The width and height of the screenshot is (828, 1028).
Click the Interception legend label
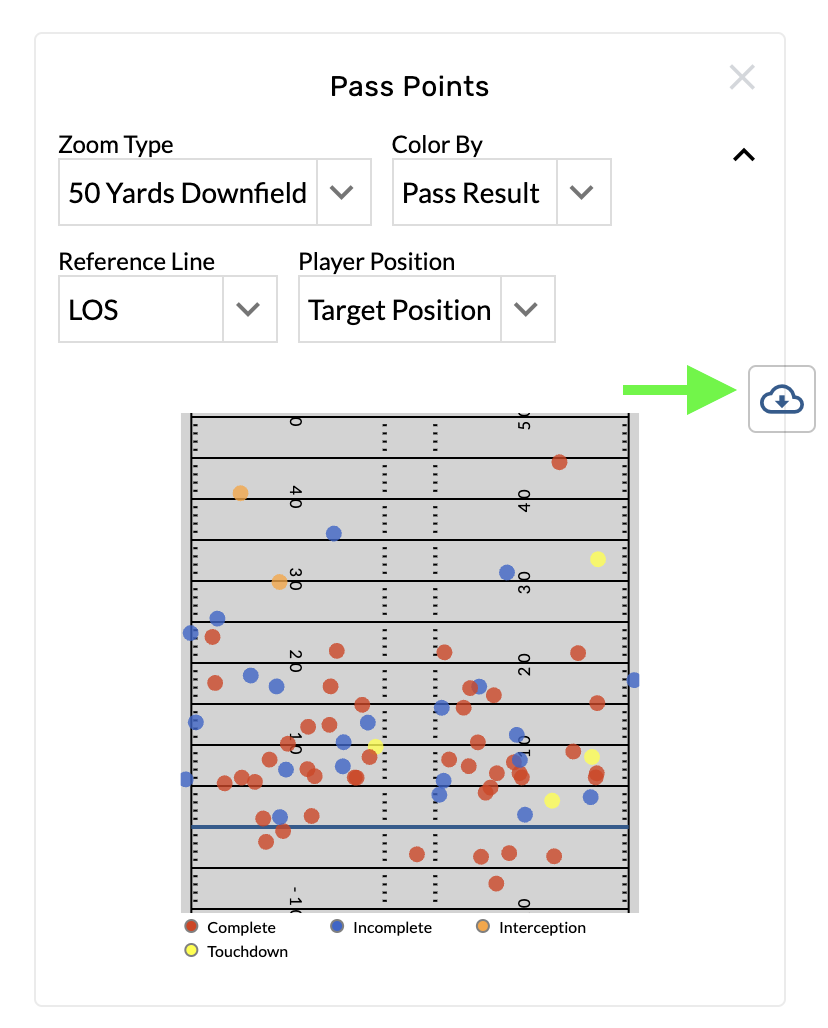click(542, 928)
